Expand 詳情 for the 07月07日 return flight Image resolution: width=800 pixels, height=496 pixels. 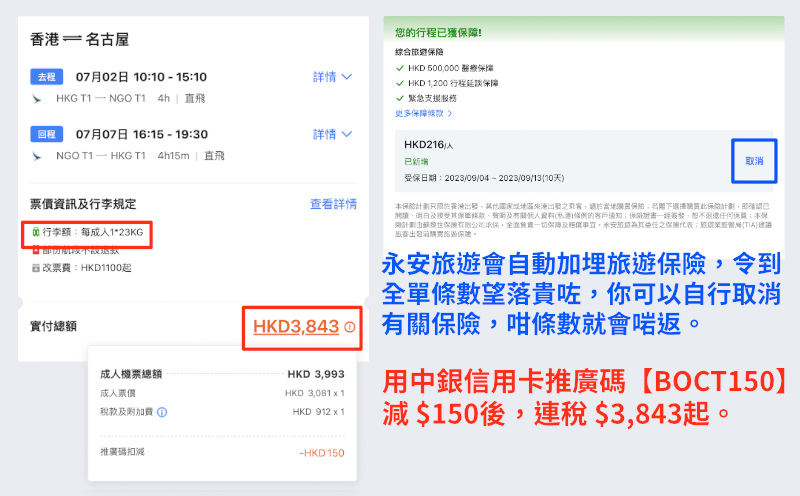click(x=332, y=134)
